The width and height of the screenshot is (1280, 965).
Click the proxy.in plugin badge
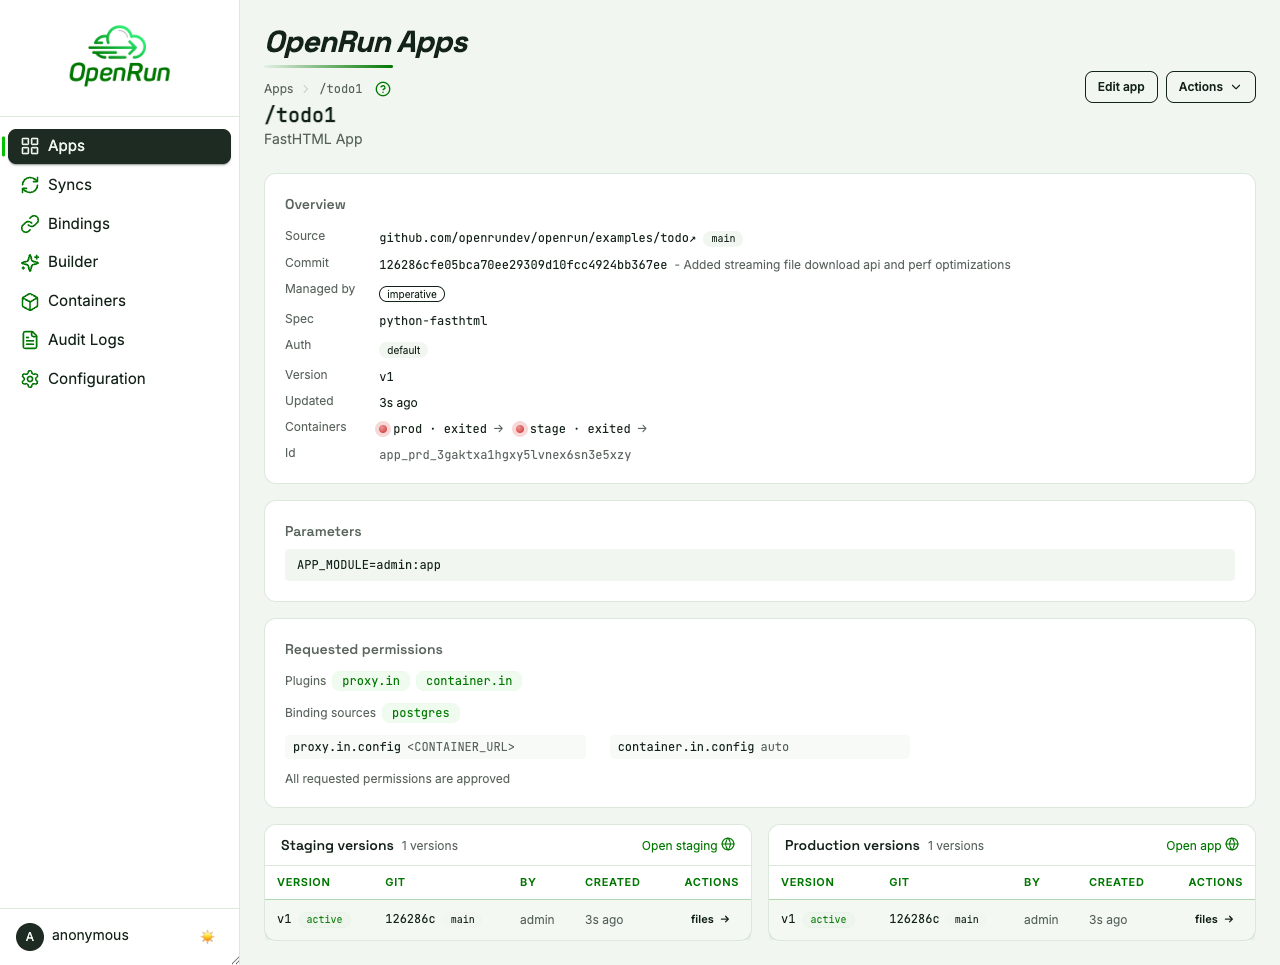371,681
